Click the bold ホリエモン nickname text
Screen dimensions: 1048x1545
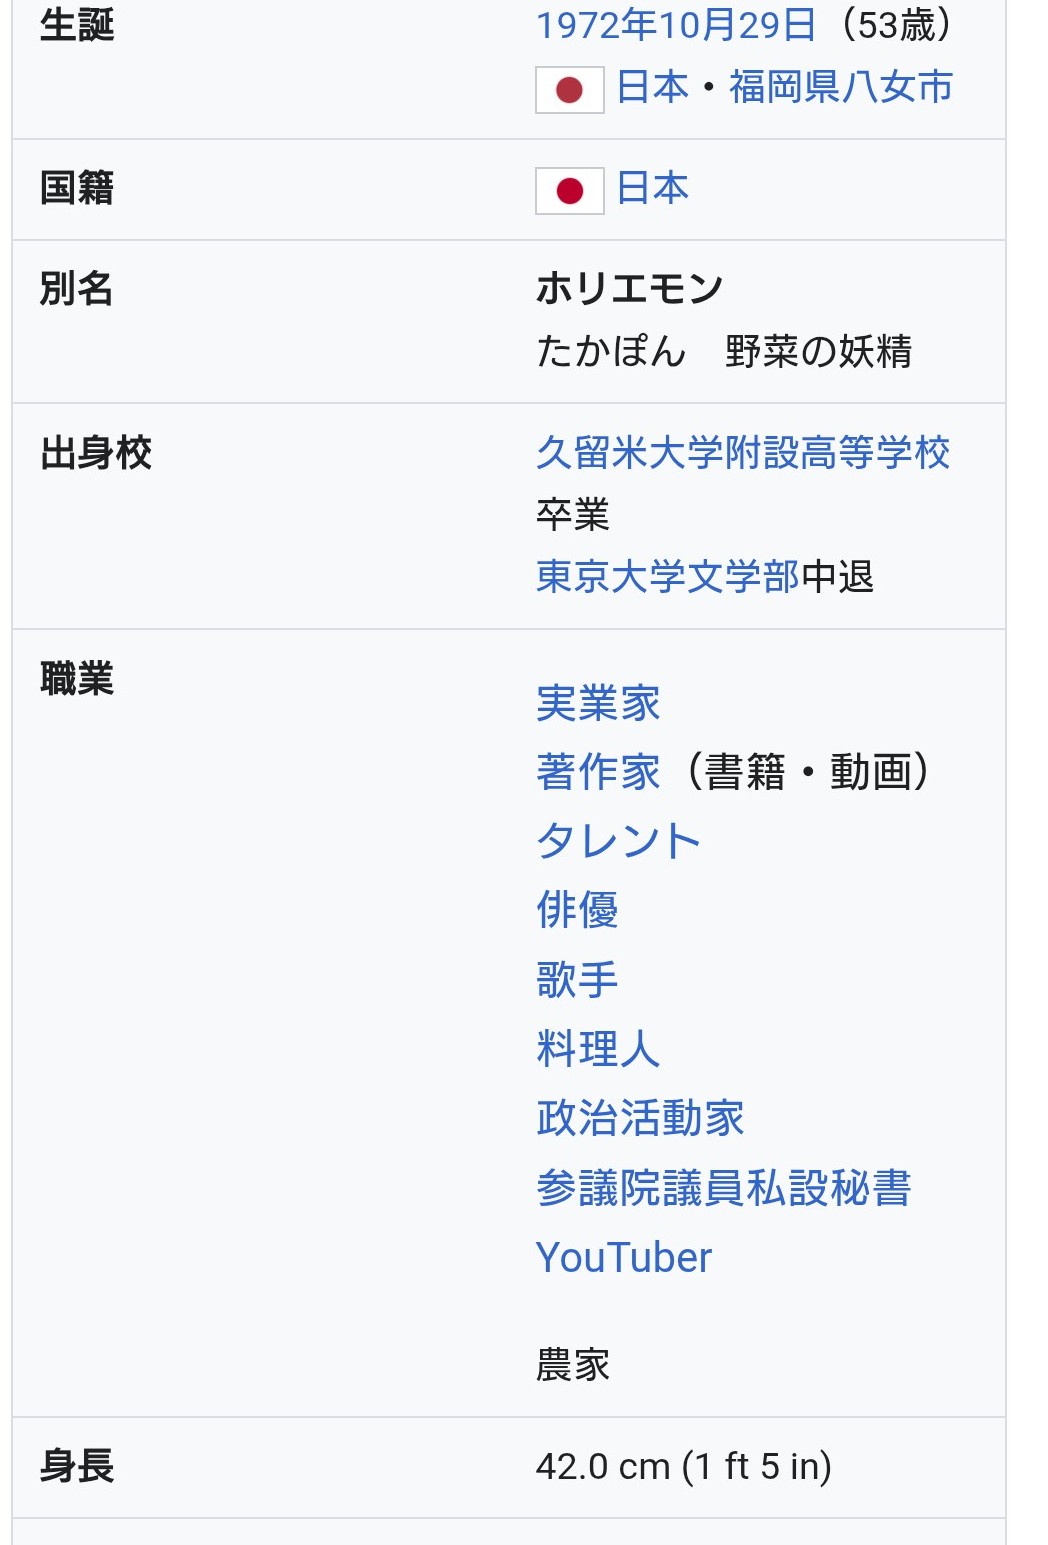click(x=629, y=289)
